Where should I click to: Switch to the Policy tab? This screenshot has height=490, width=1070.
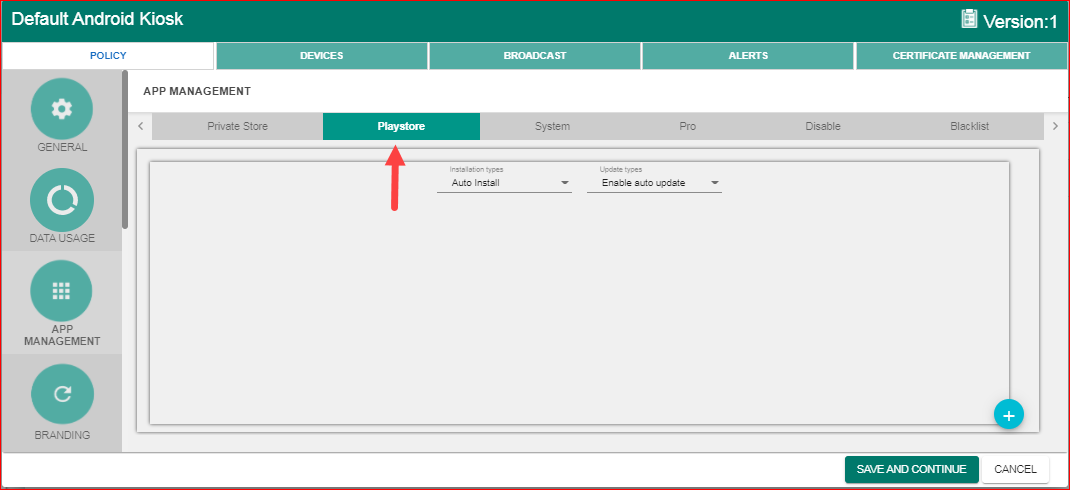point(109,56)
